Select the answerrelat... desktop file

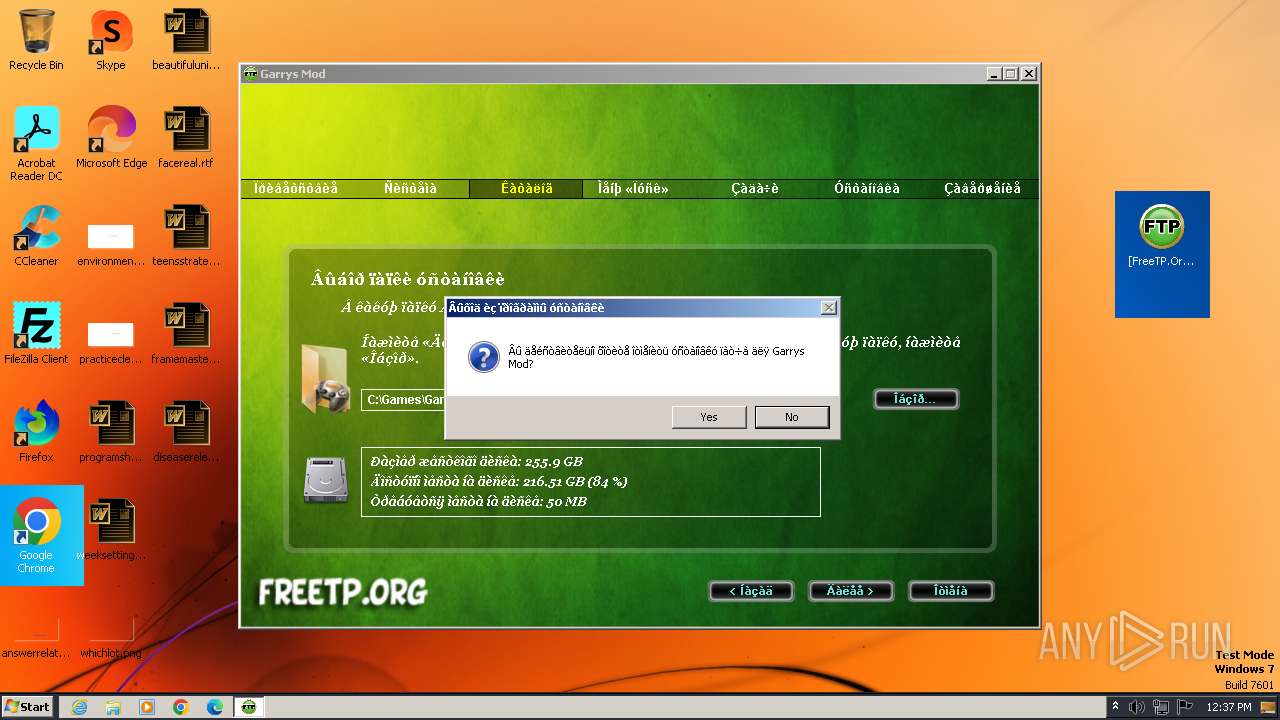pos(36,640)
